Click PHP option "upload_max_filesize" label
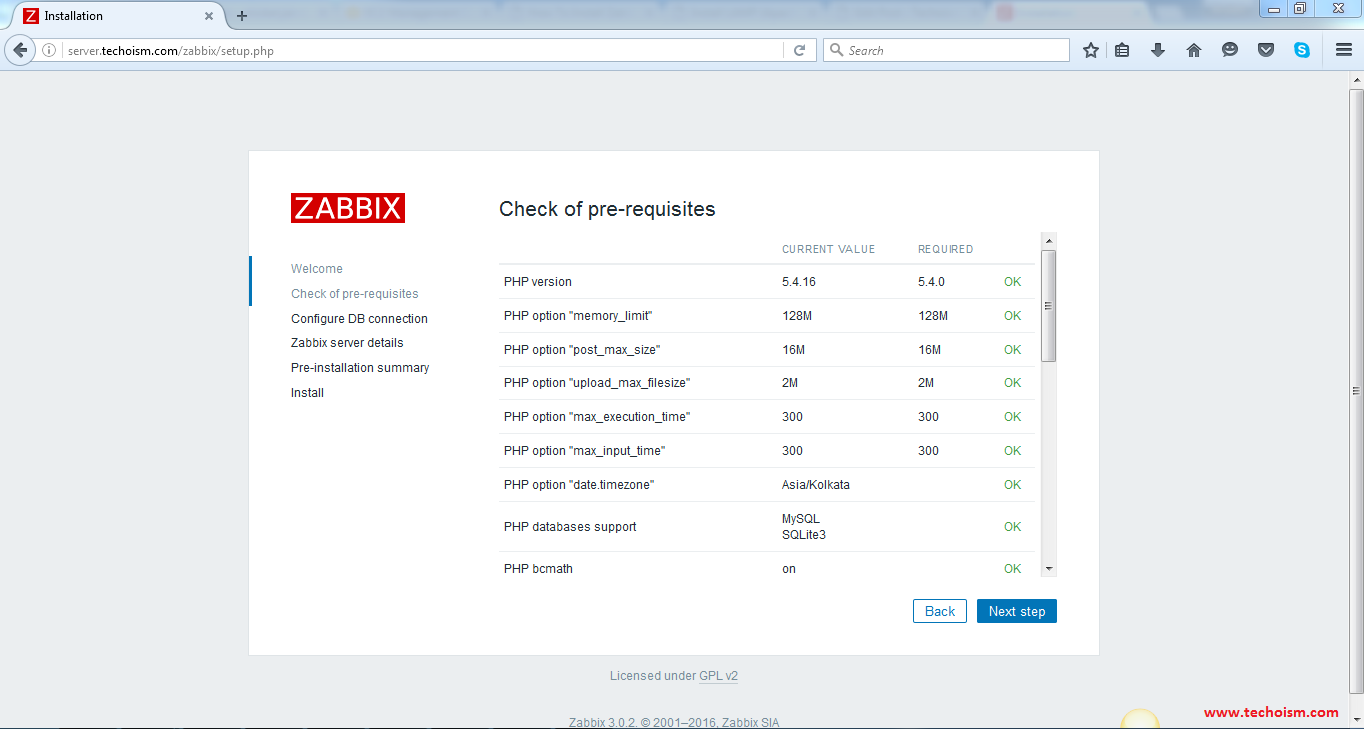Screen dimensions: 1364x729 pos(597,383)
